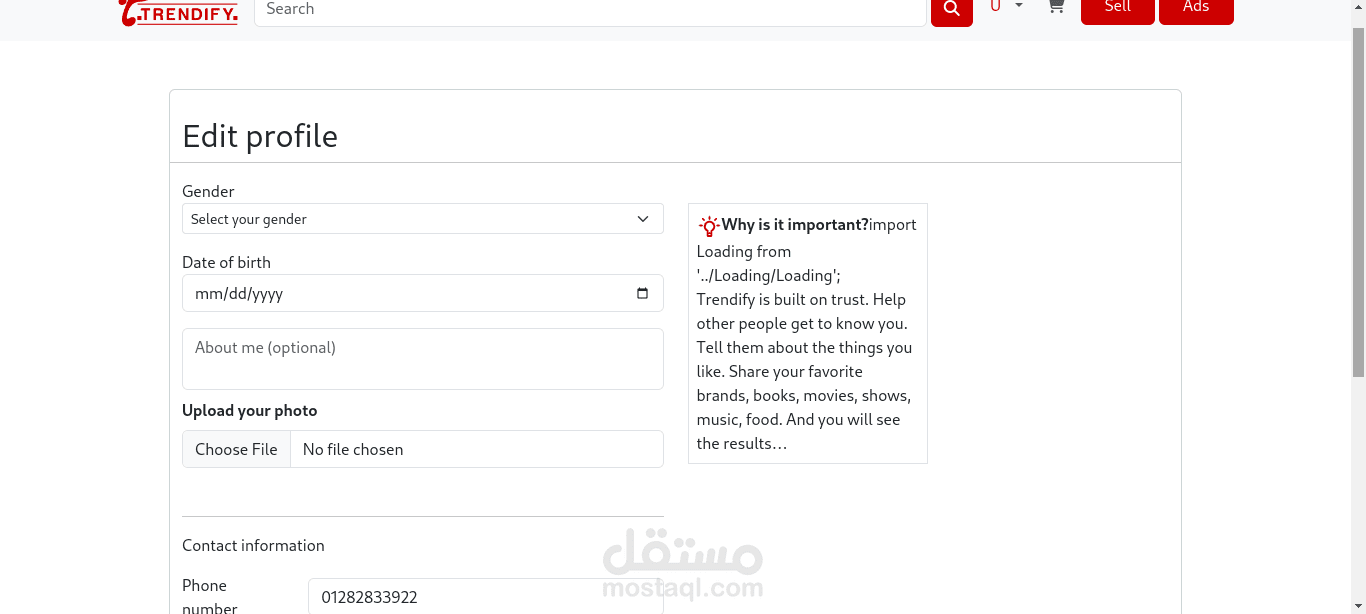Image resolution: width=1366 pixels, height=614 pixels.
Task: Click the No file chosen text
Action: coord(353,449)
